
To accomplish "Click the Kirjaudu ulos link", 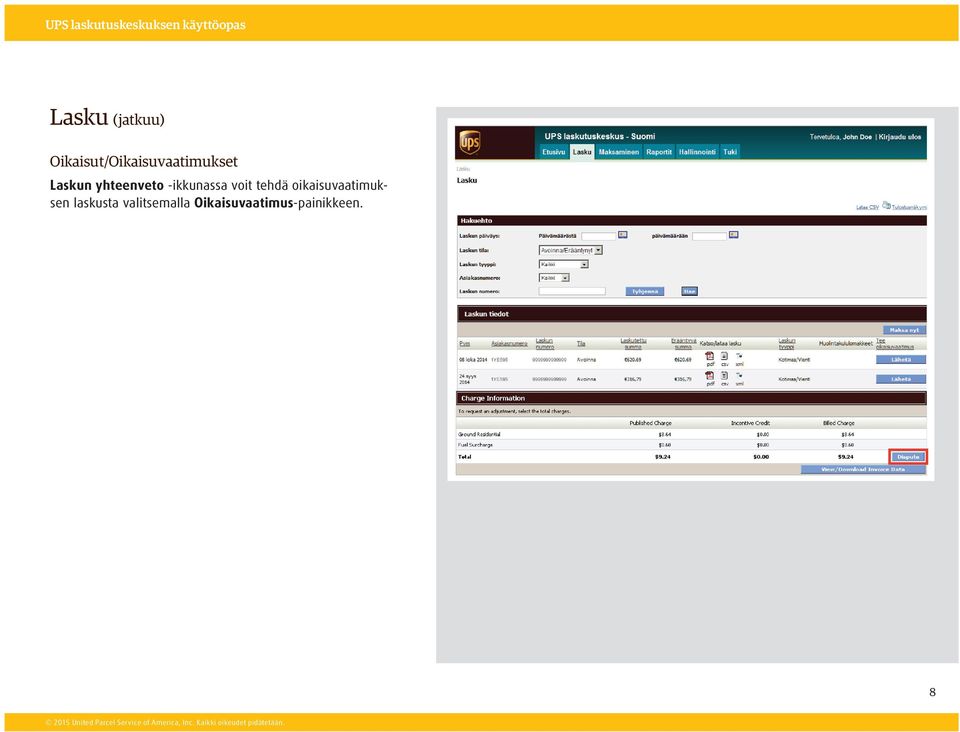I will [899, 137].
